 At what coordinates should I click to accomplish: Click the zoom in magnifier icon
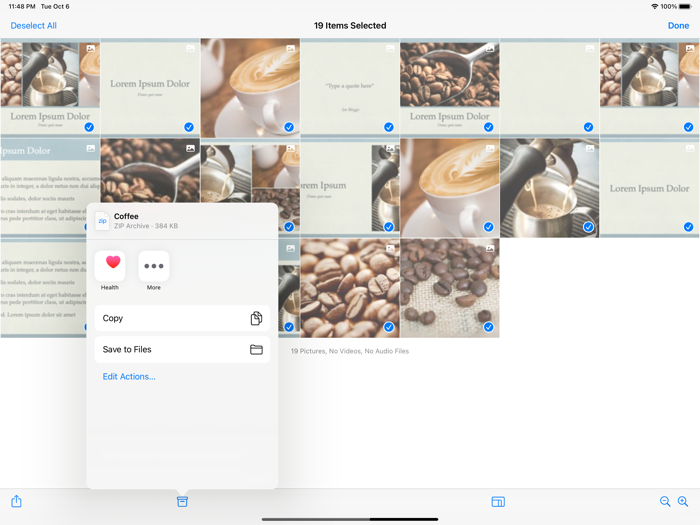tap(683, 501)
